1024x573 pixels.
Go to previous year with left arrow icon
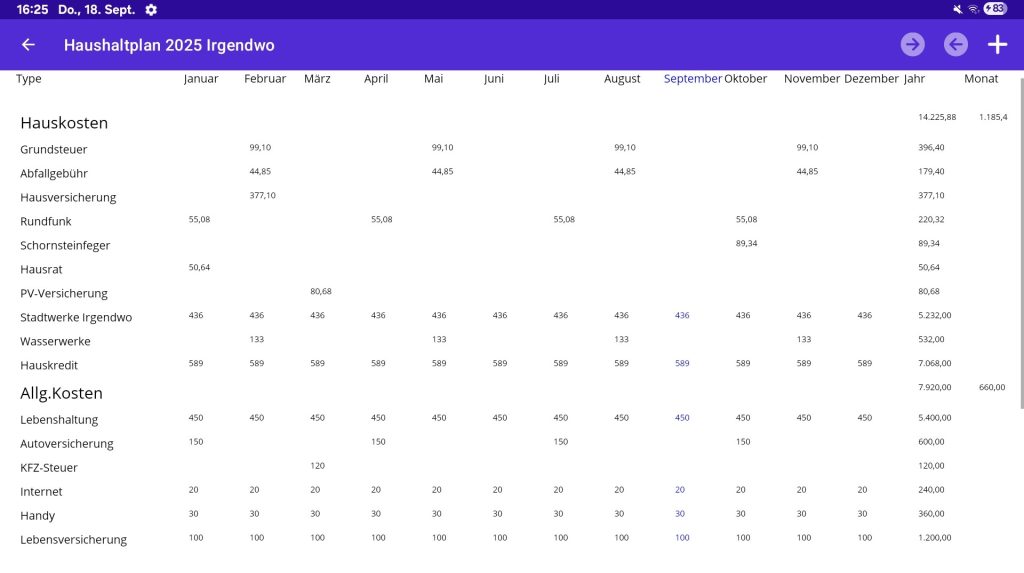[956, 44]
